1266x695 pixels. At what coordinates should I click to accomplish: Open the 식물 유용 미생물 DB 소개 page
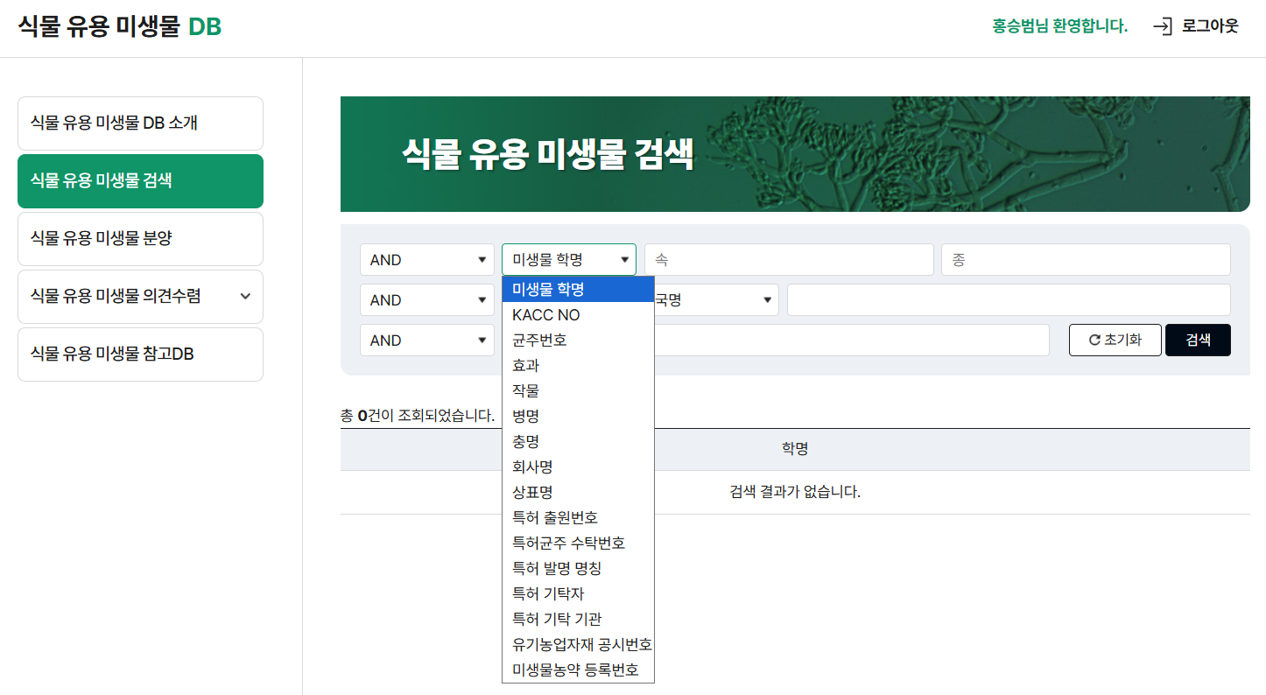[x=140, y=122]
